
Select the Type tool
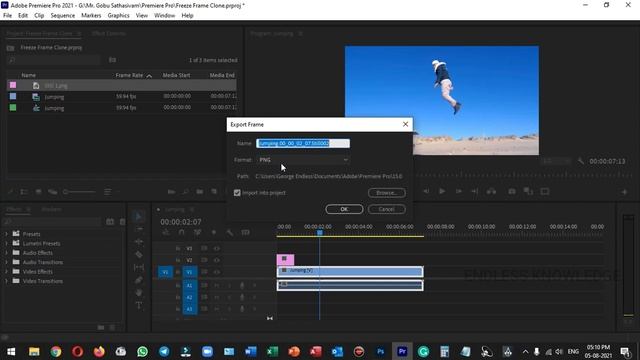pos(139,305)
